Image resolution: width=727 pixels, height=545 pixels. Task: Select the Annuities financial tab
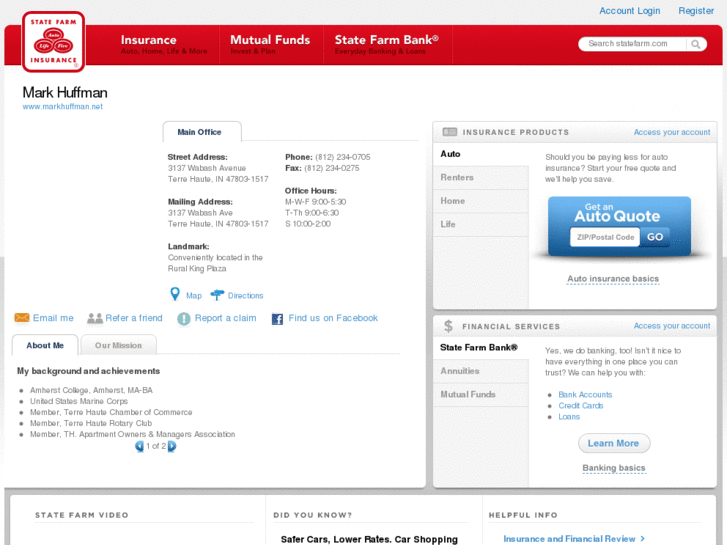481,371
